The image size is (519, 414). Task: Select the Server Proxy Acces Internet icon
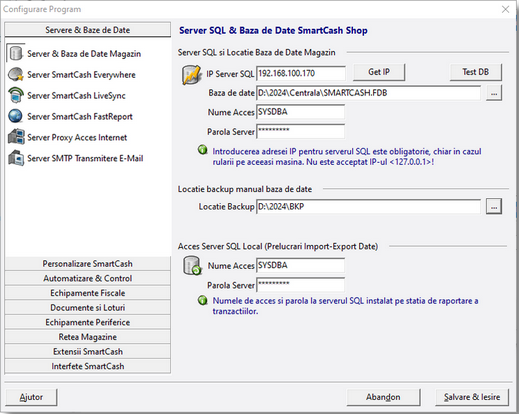point(16,137)
